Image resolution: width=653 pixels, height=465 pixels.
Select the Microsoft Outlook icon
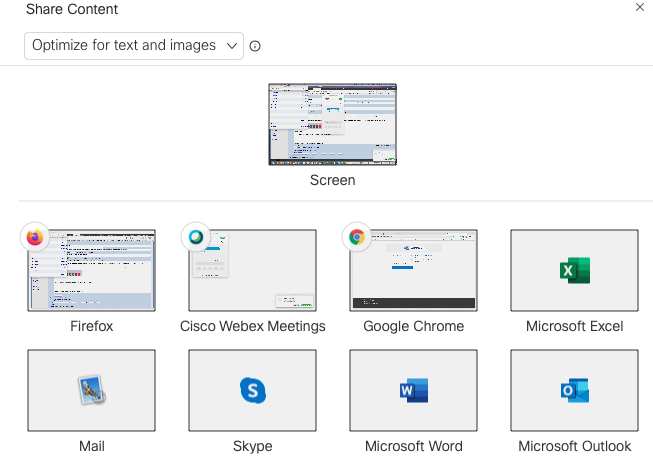(575, 390)
